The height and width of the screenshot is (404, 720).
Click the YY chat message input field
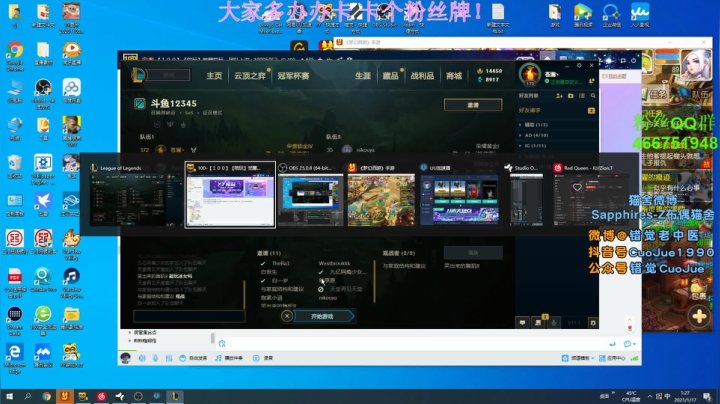(413, 343)
